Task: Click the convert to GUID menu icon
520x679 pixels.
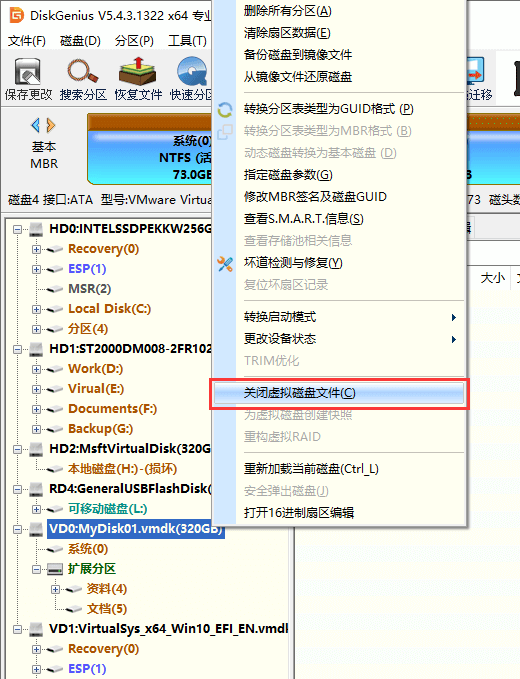Action: point(225,110)
